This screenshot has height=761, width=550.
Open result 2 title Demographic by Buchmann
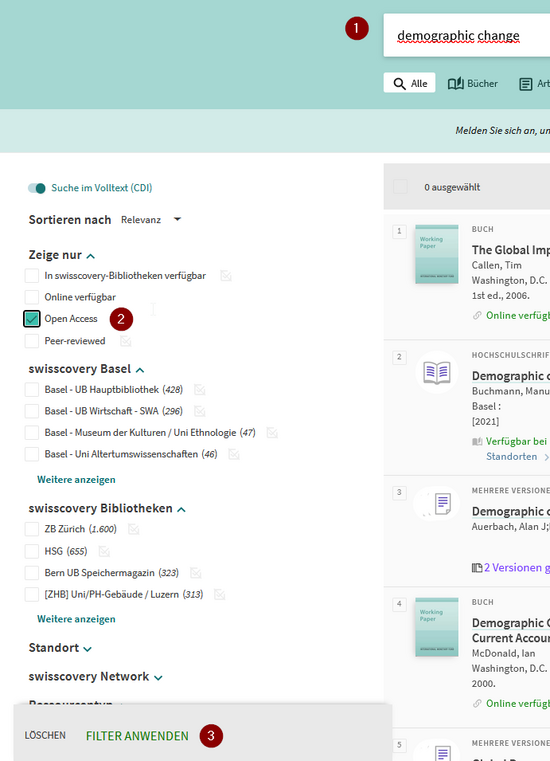pos(511,376)
